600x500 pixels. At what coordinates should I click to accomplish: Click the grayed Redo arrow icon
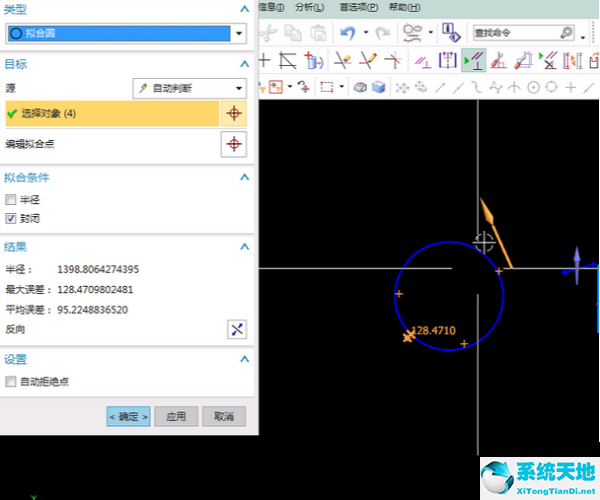[x=382, y=33]
